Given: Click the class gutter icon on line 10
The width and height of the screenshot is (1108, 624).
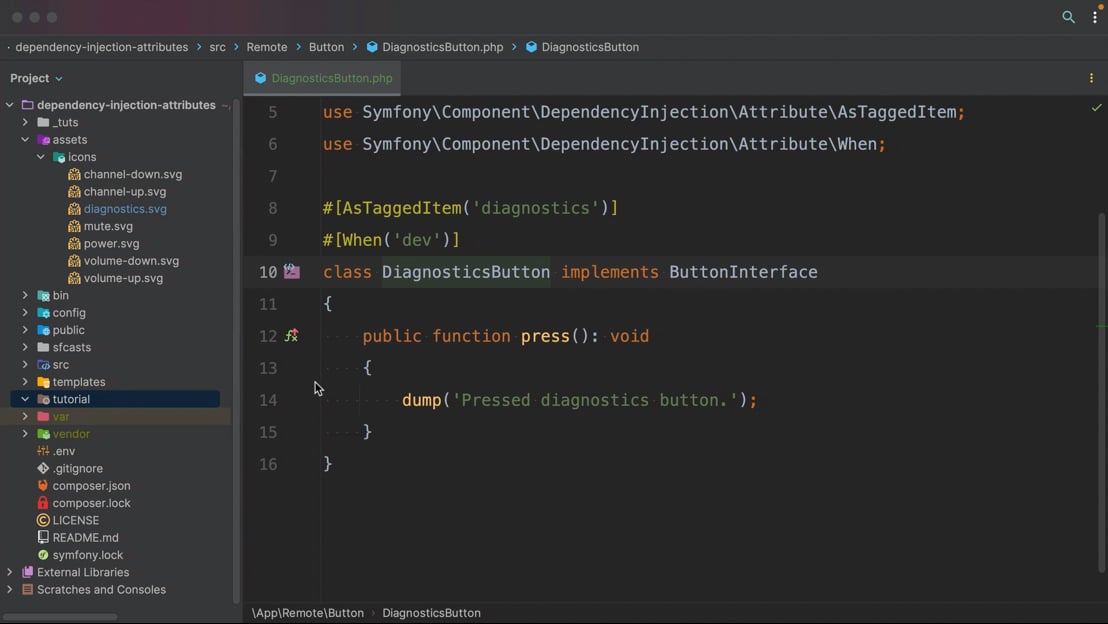Looking at the screenshot, I should [292, 272].
